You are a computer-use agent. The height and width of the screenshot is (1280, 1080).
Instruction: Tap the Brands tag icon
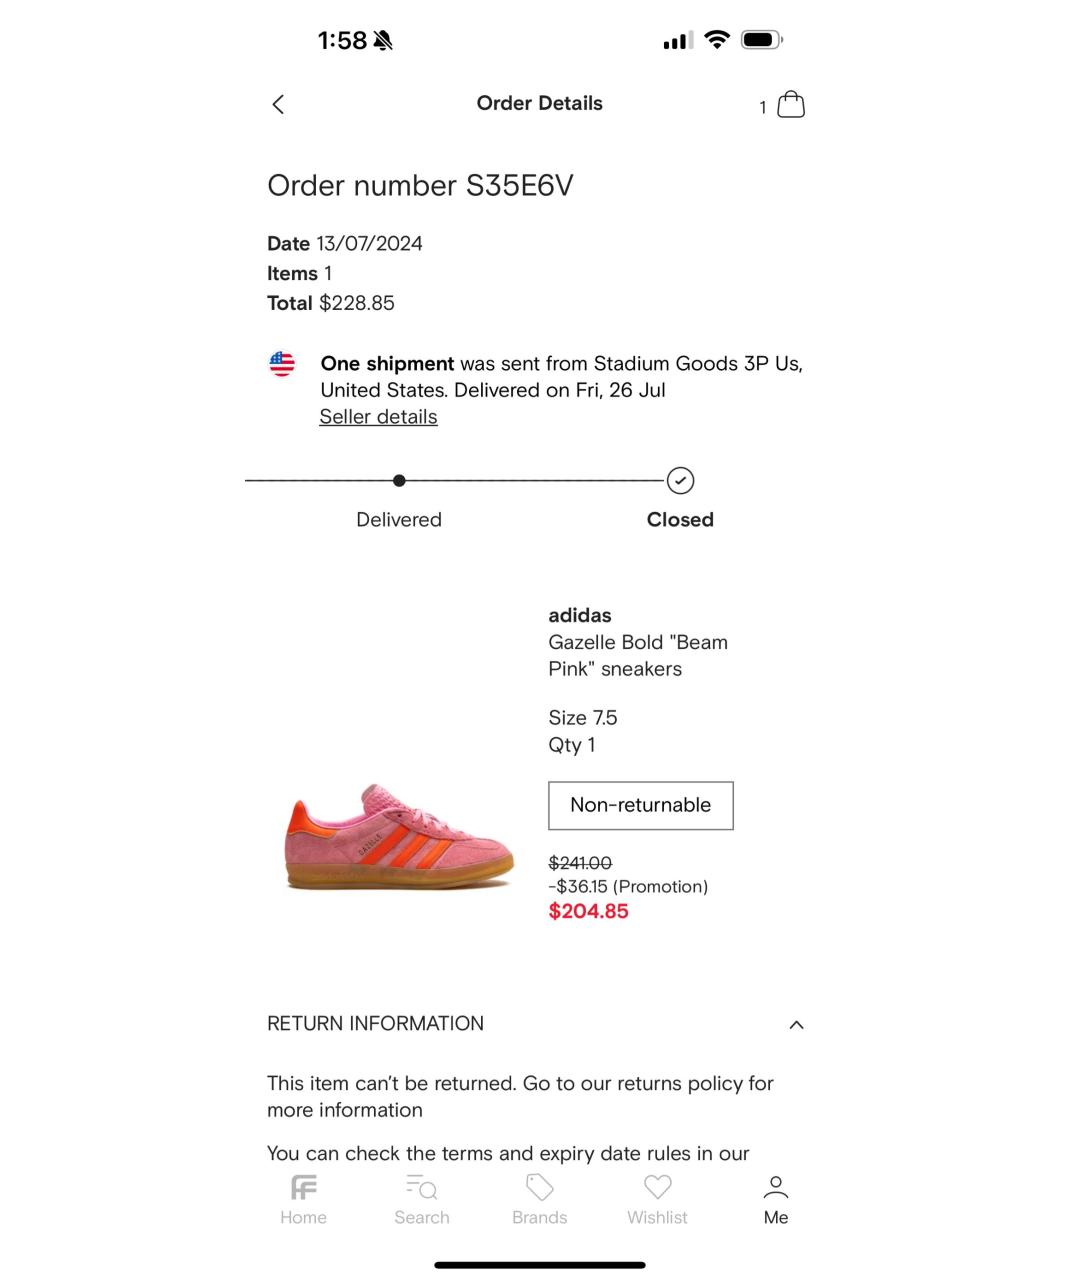coord(539,1188)
